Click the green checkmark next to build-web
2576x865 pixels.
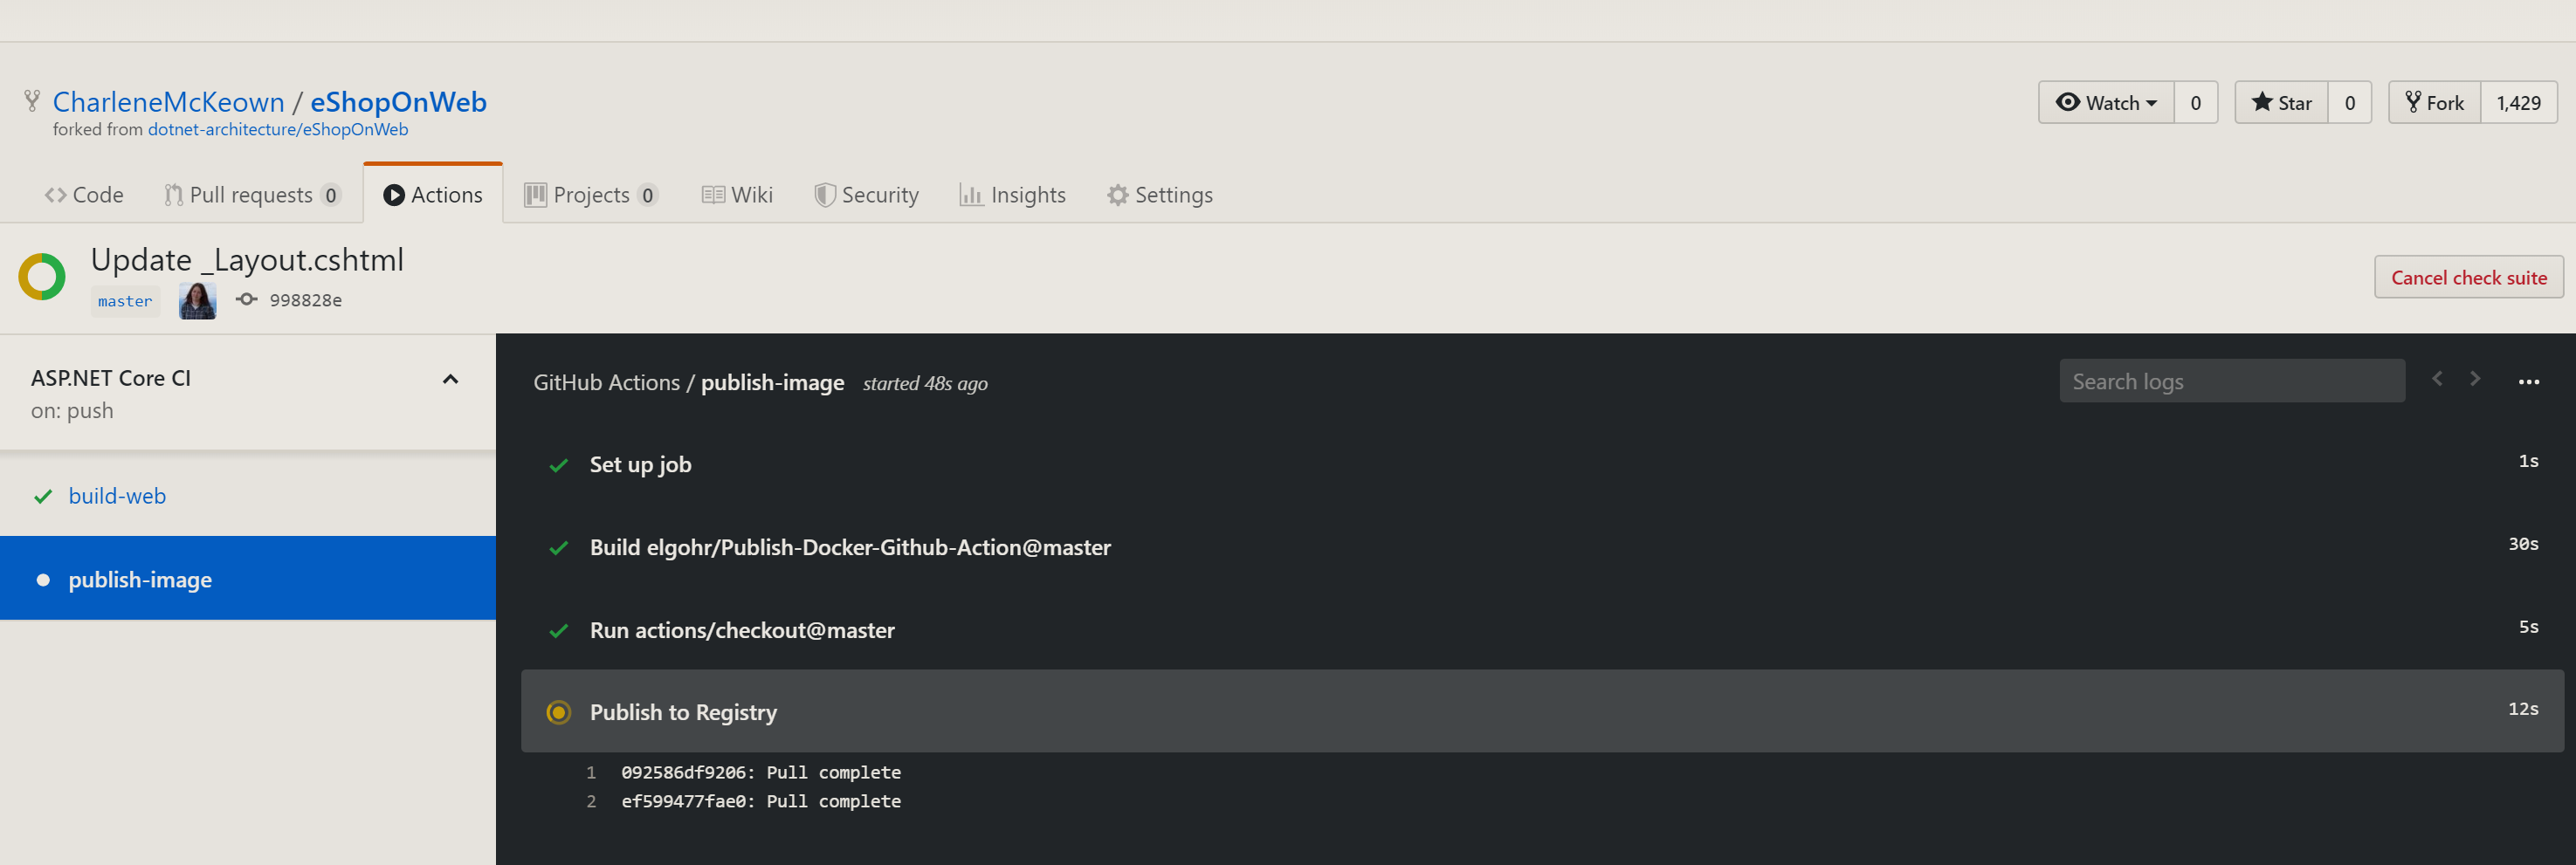click(43, 496)
